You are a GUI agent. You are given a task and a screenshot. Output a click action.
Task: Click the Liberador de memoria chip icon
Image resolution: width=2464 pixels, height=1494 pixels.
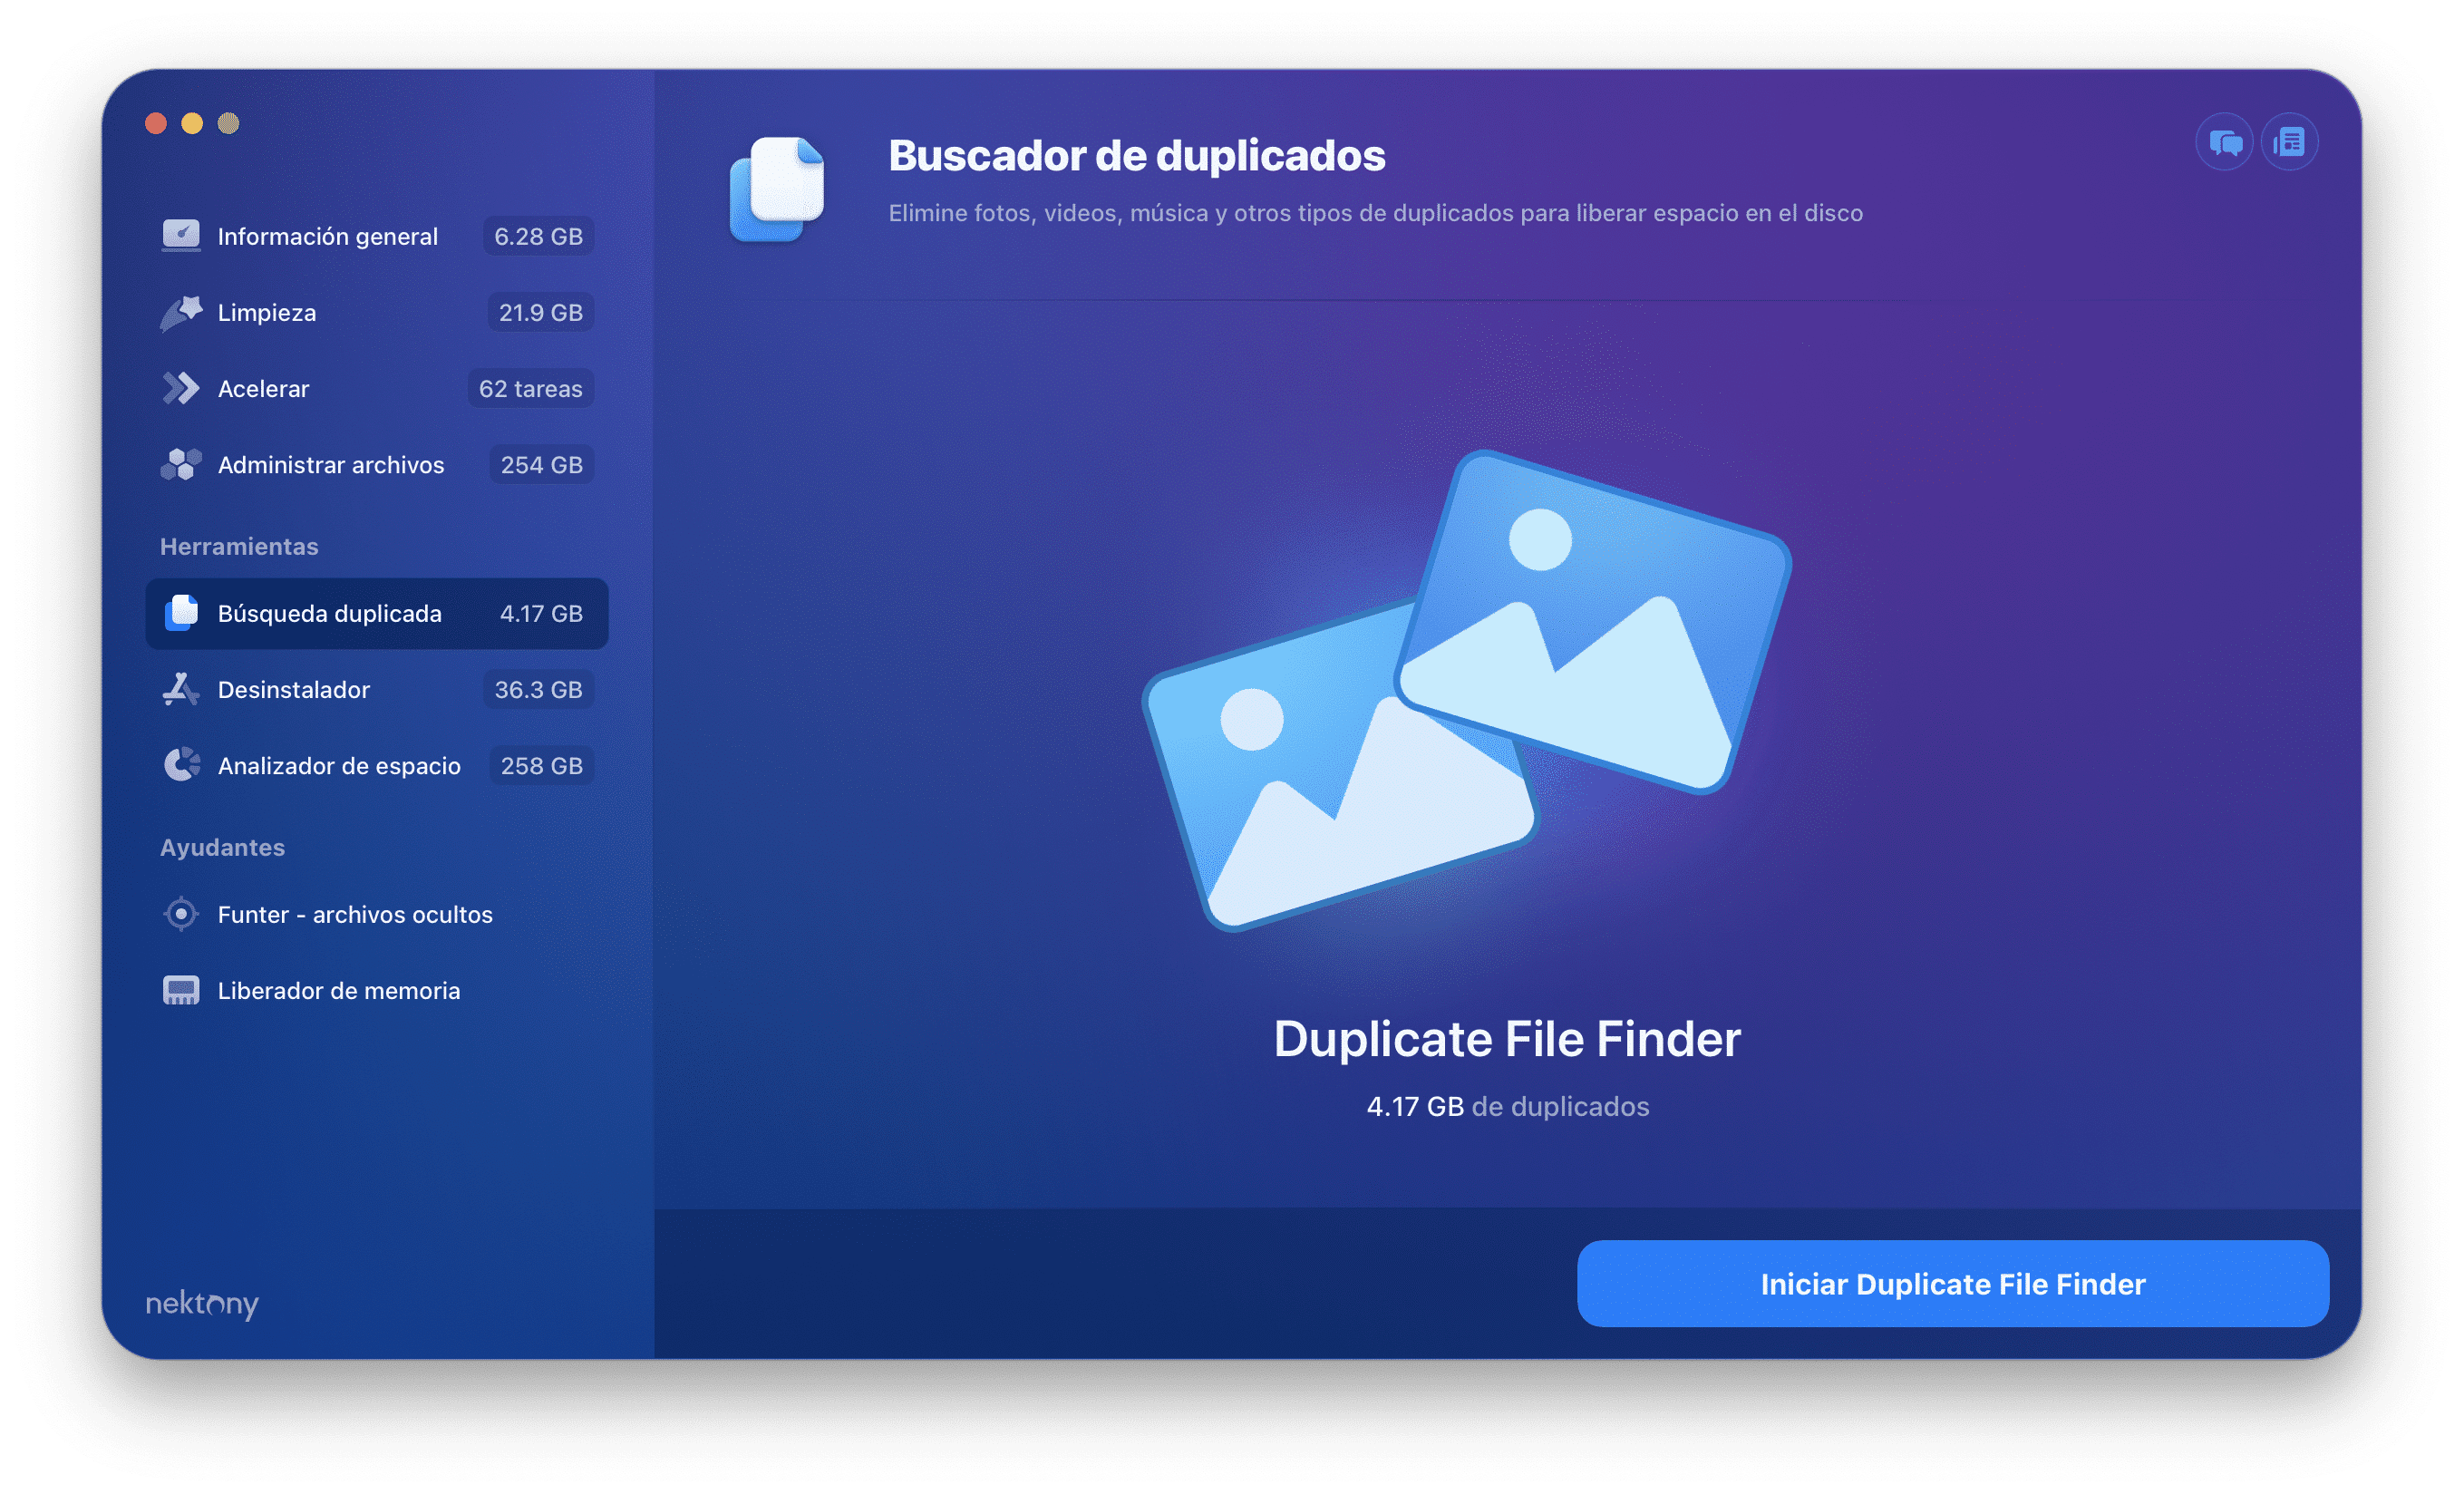(180, 990)
